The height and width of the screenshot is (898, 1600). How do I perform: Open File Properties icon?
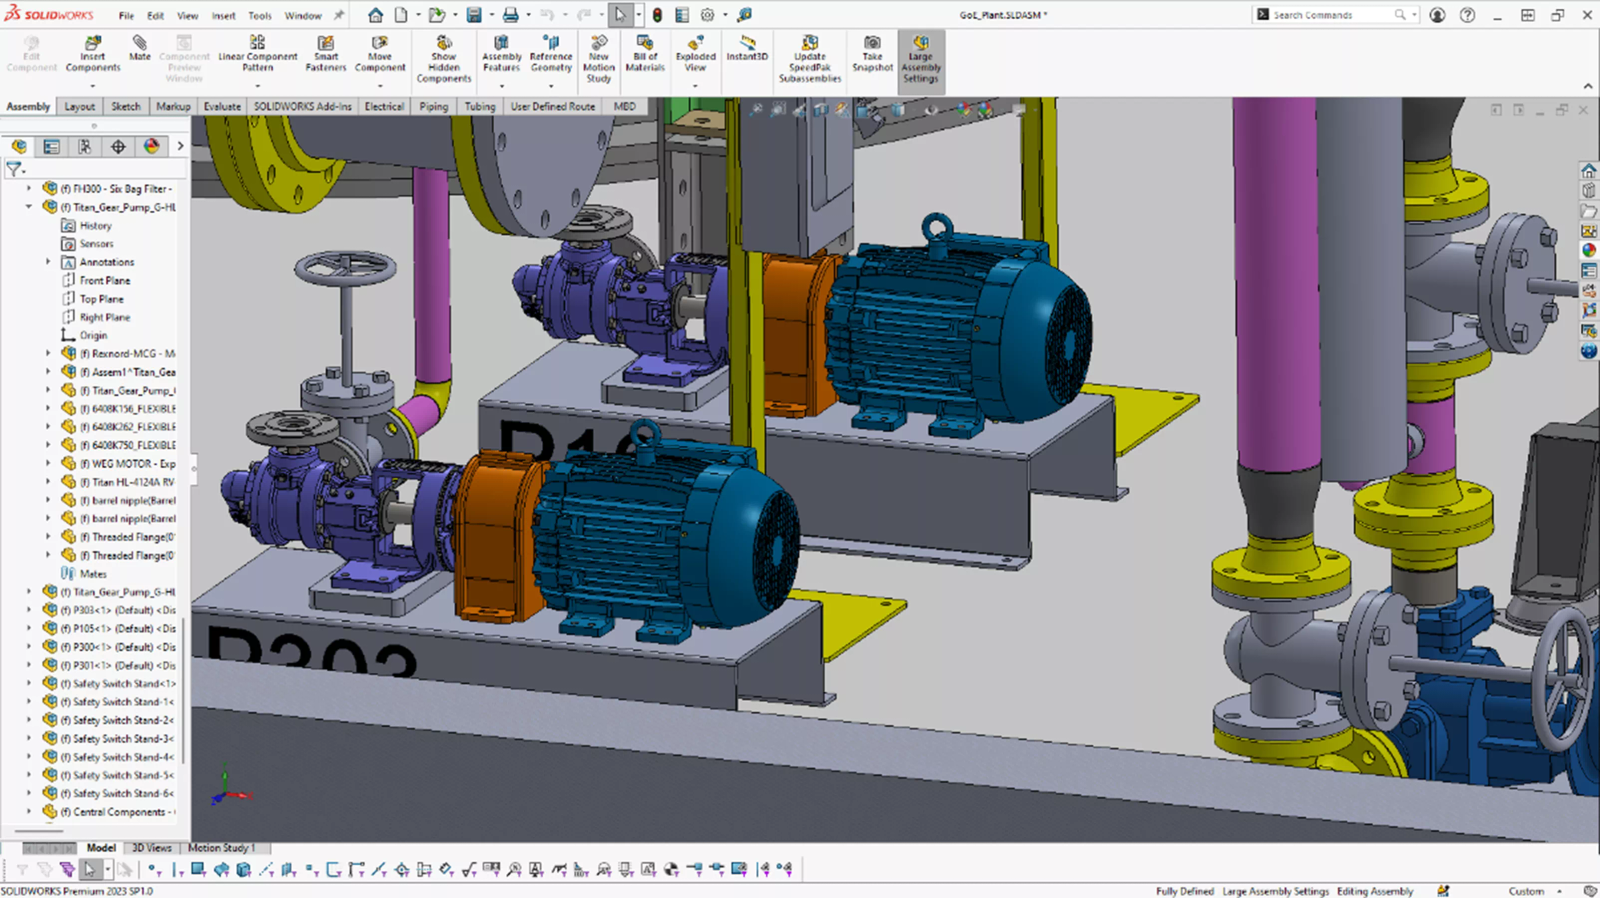click(x=682, y=15)
